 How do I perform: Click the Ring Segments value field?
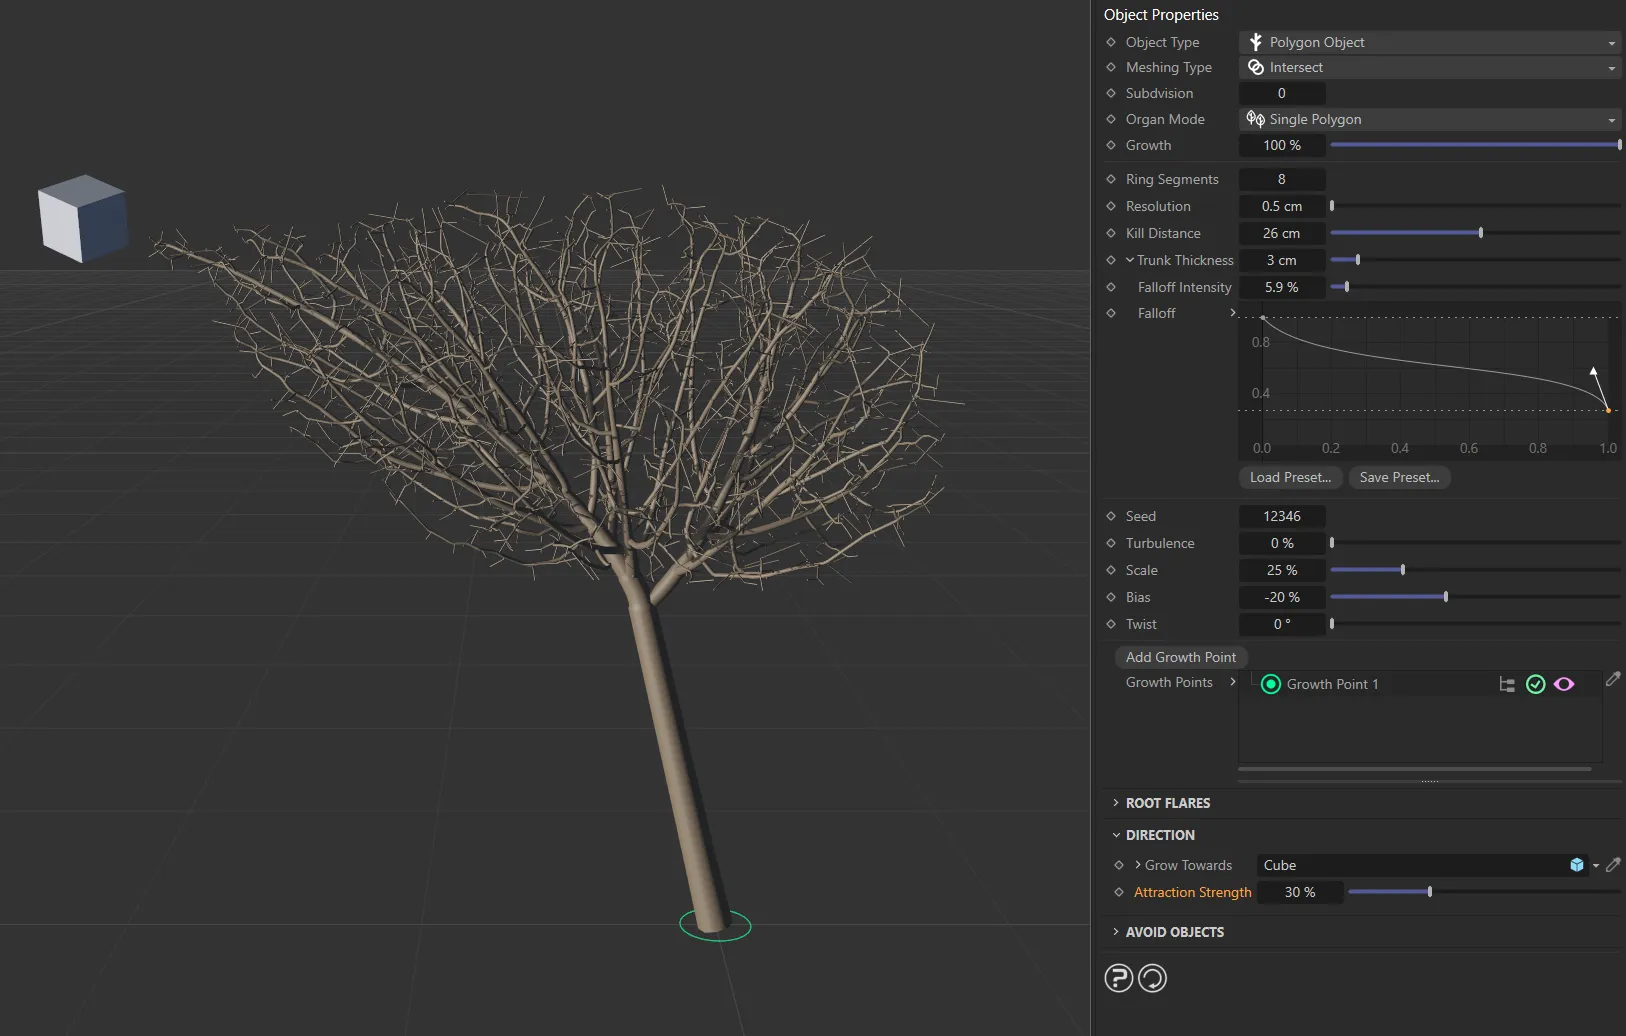(x=1282, y=179)
